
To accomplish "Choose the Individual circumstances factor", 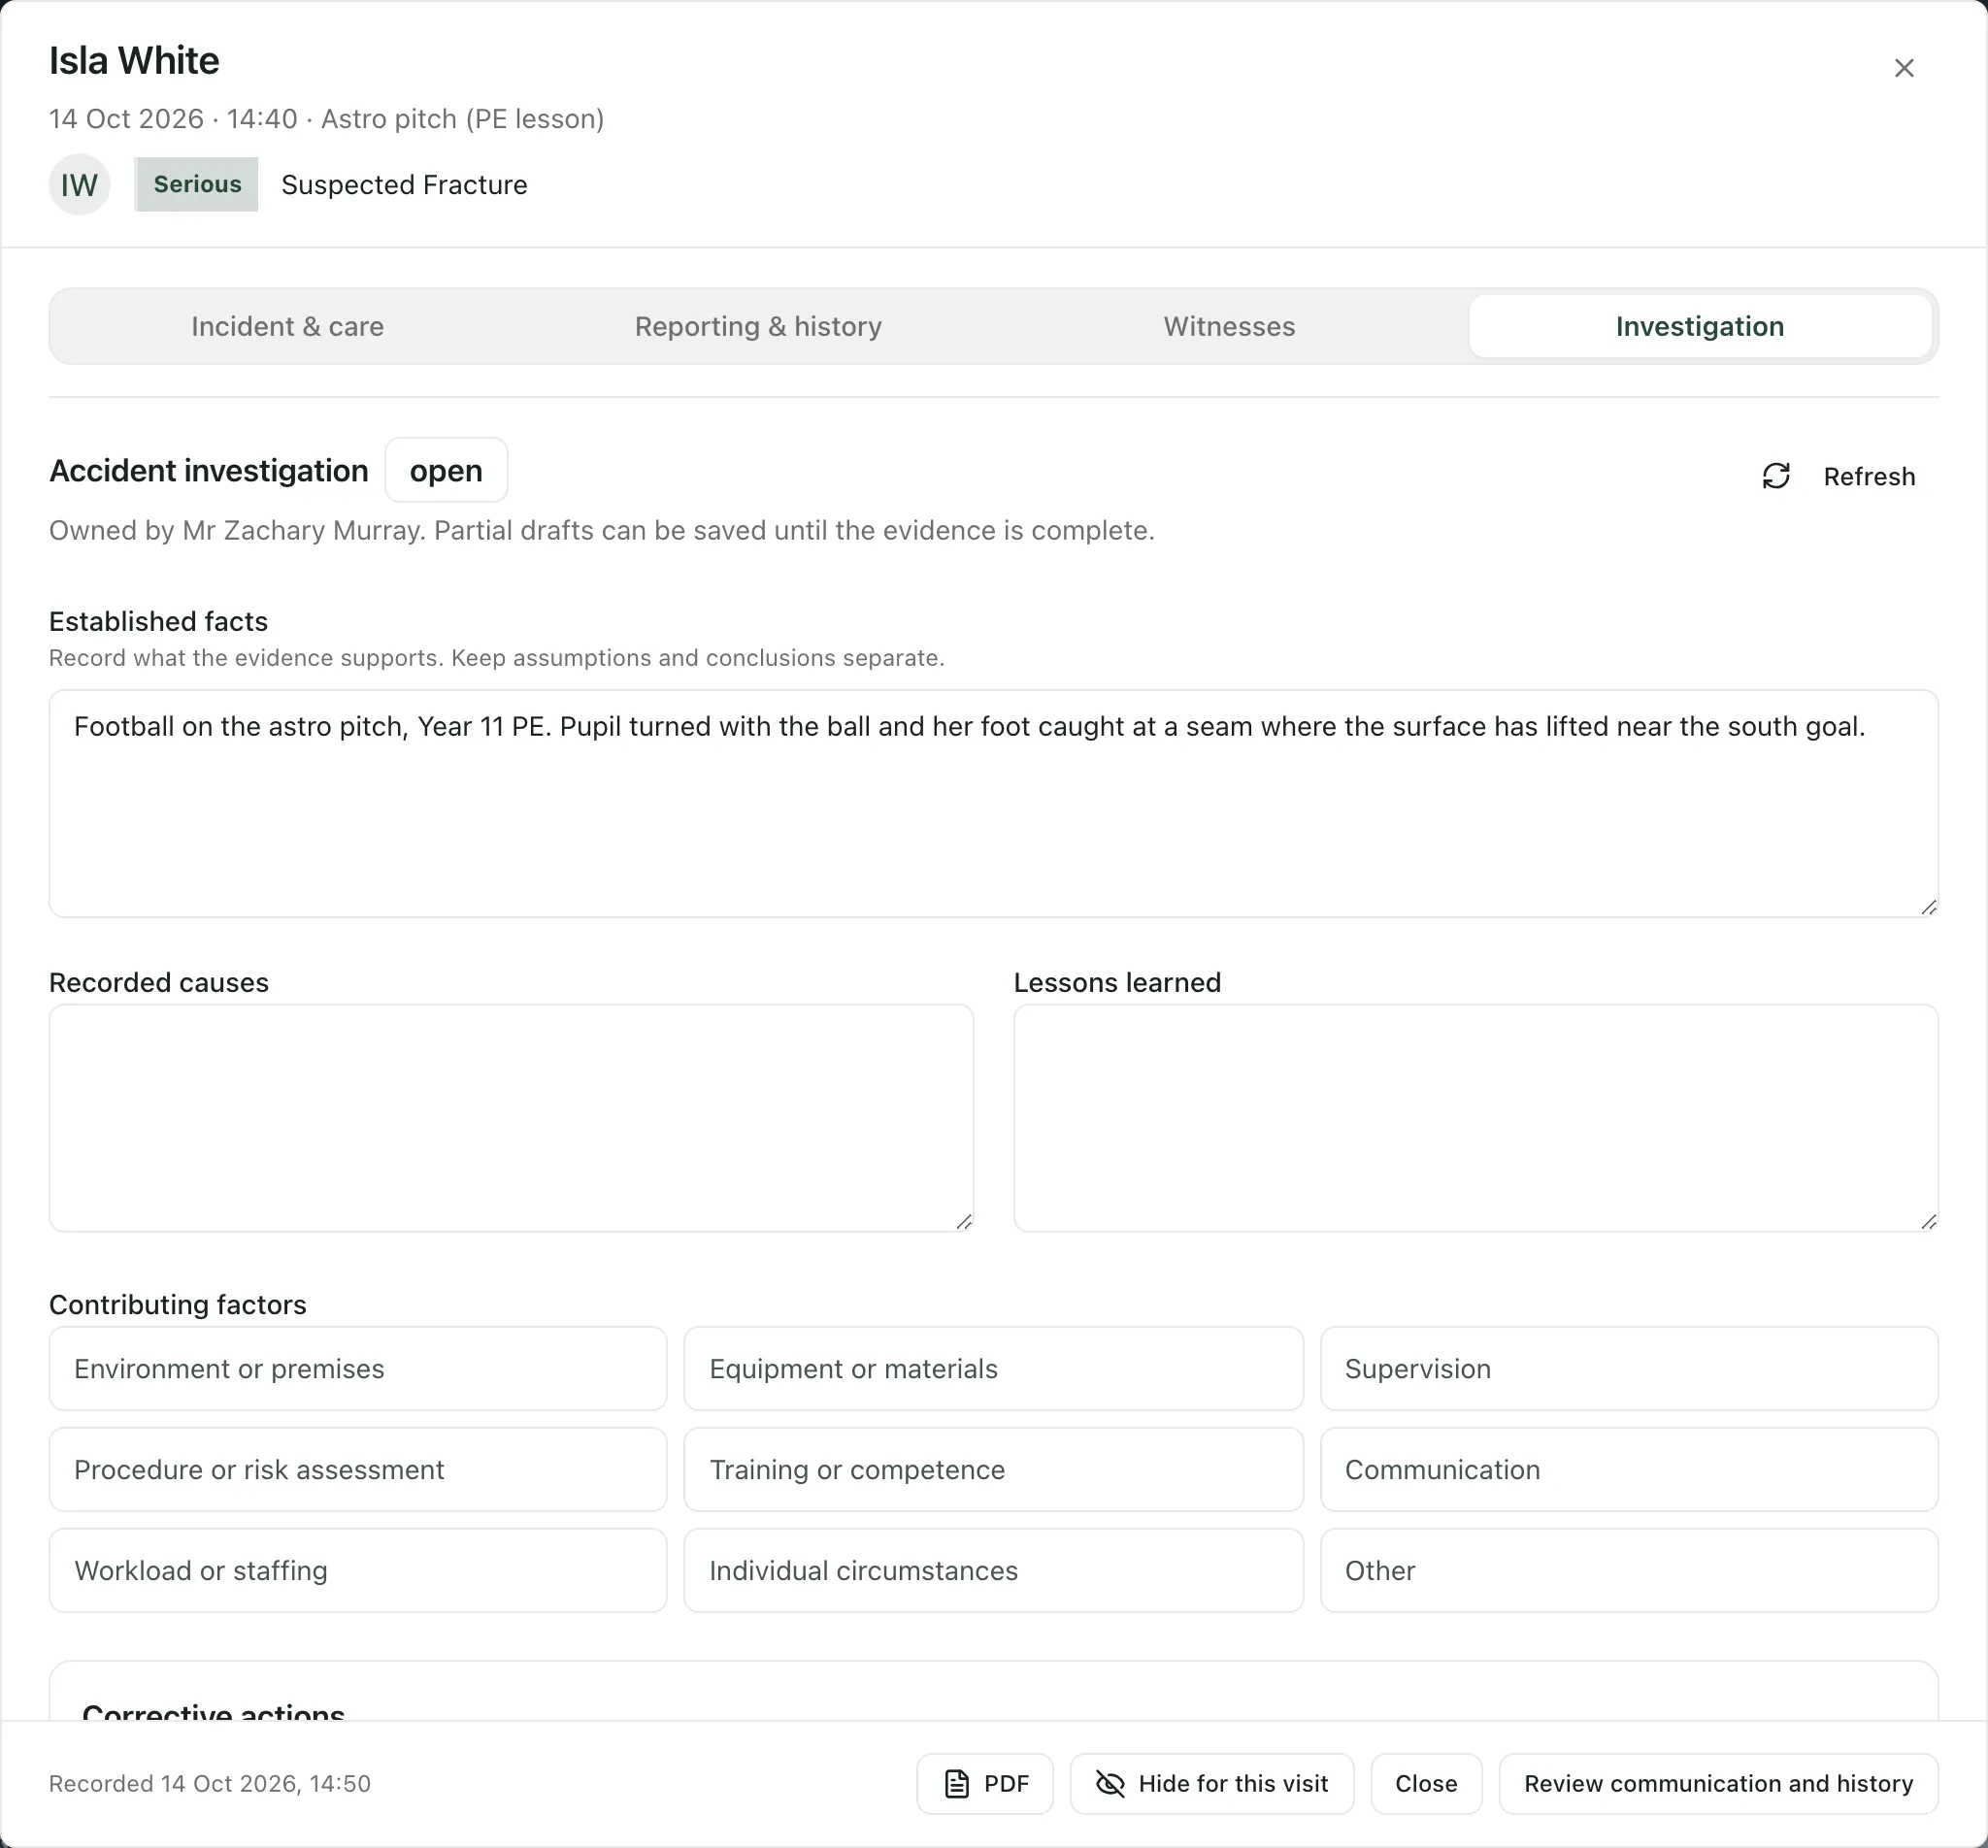I will pyautogui.click(x=993, y=1571).
